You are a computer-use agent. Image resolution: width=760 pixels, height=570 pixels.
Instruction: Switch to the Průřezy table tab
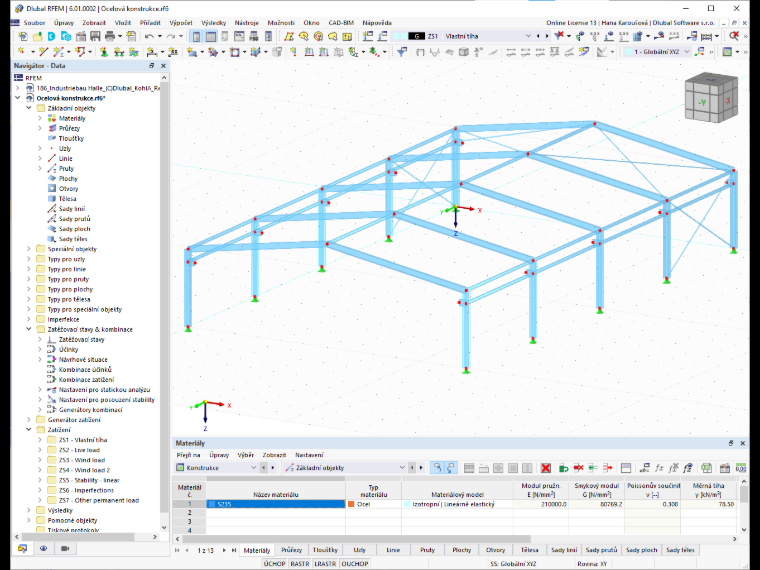291,550
